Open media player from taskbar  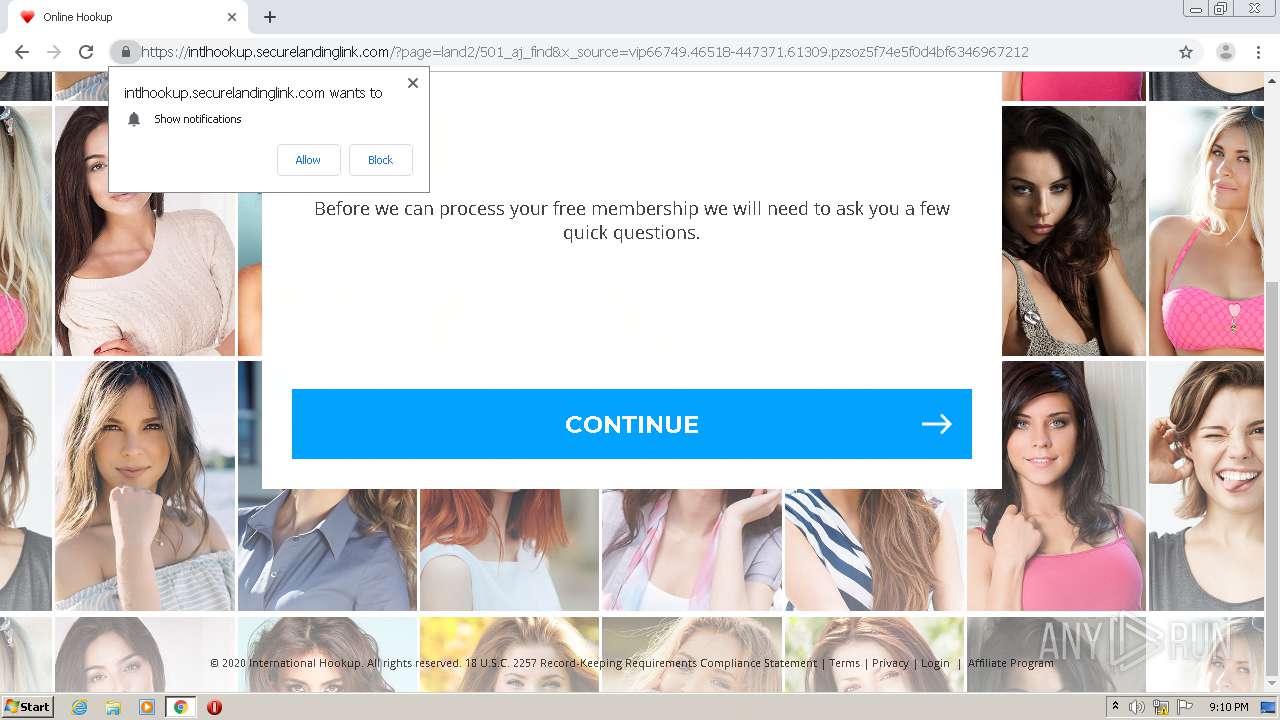tap(147, 707)
